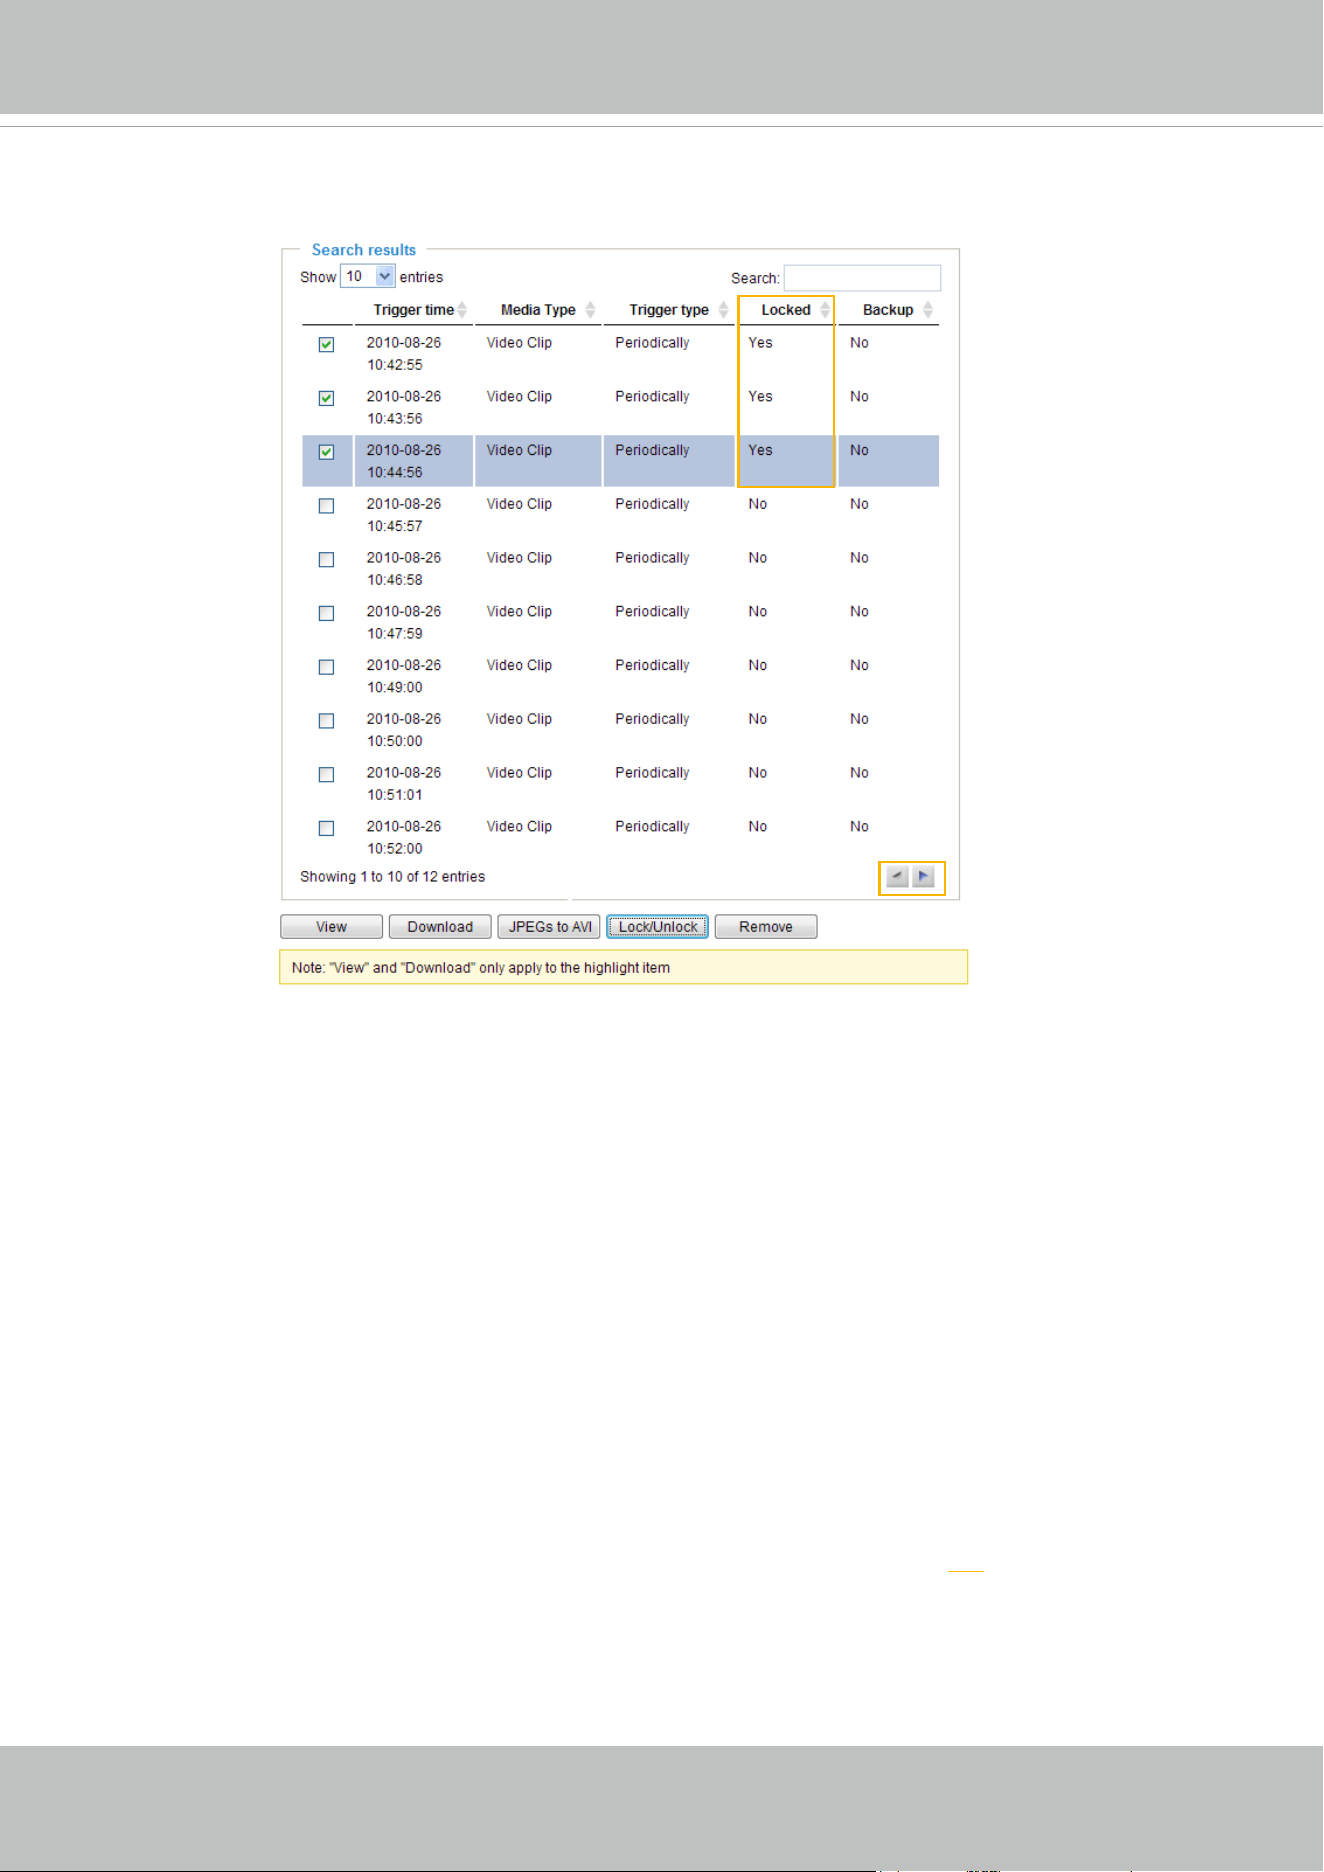
Task: Click the Showing 1 to 10 of 12 entries text
Action: coord(392,877)
